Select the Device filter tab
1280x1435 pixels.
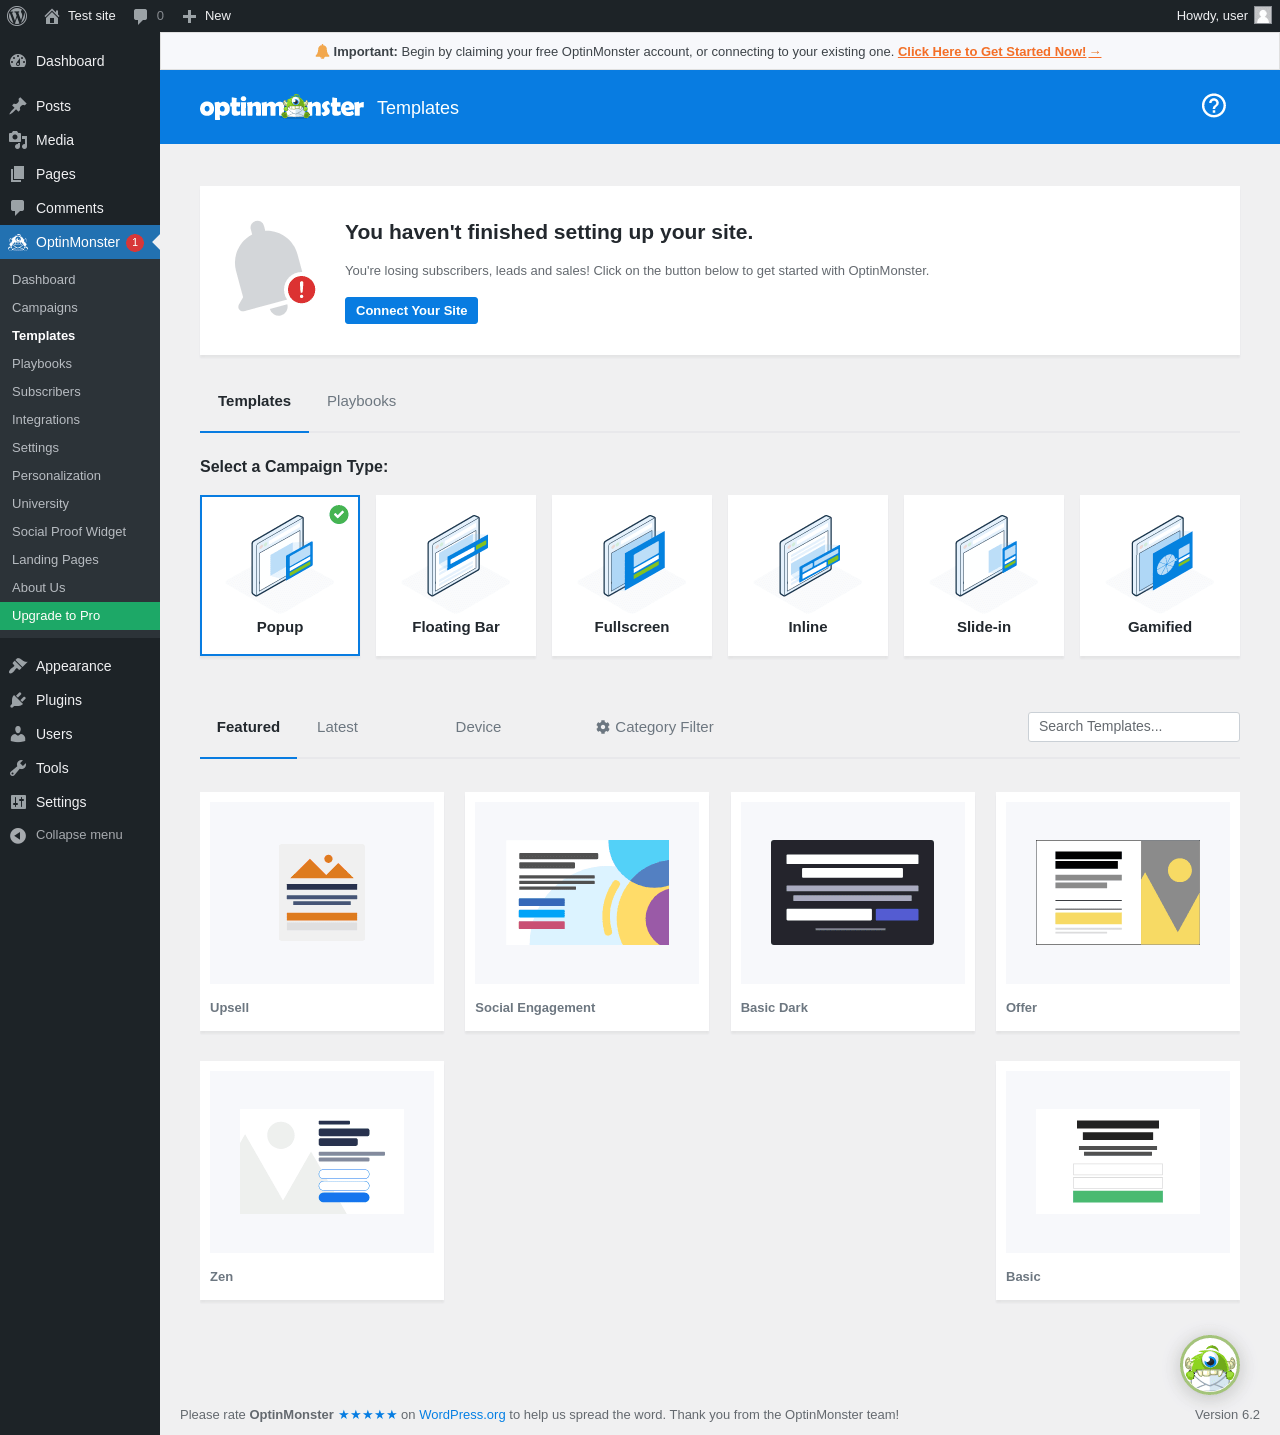tap(478, 727)
